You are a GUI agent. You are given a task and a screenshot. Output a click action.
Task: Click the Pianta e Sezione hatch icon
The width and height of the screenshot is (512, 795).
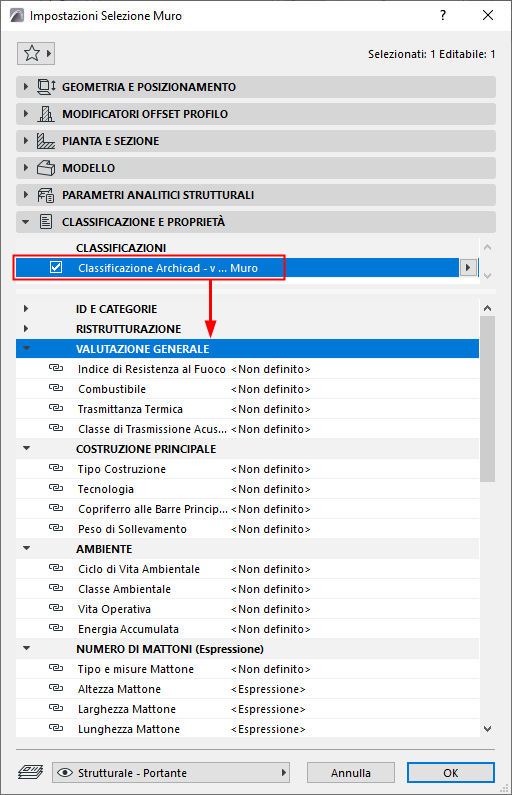point(46,141)
